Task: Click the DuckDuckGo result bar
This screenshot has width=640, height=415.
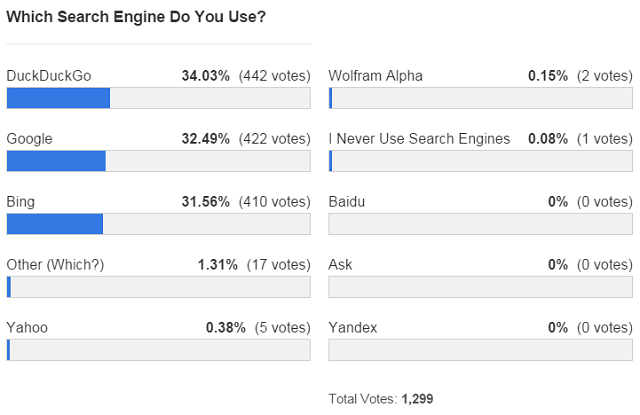Action: point(158,98)
